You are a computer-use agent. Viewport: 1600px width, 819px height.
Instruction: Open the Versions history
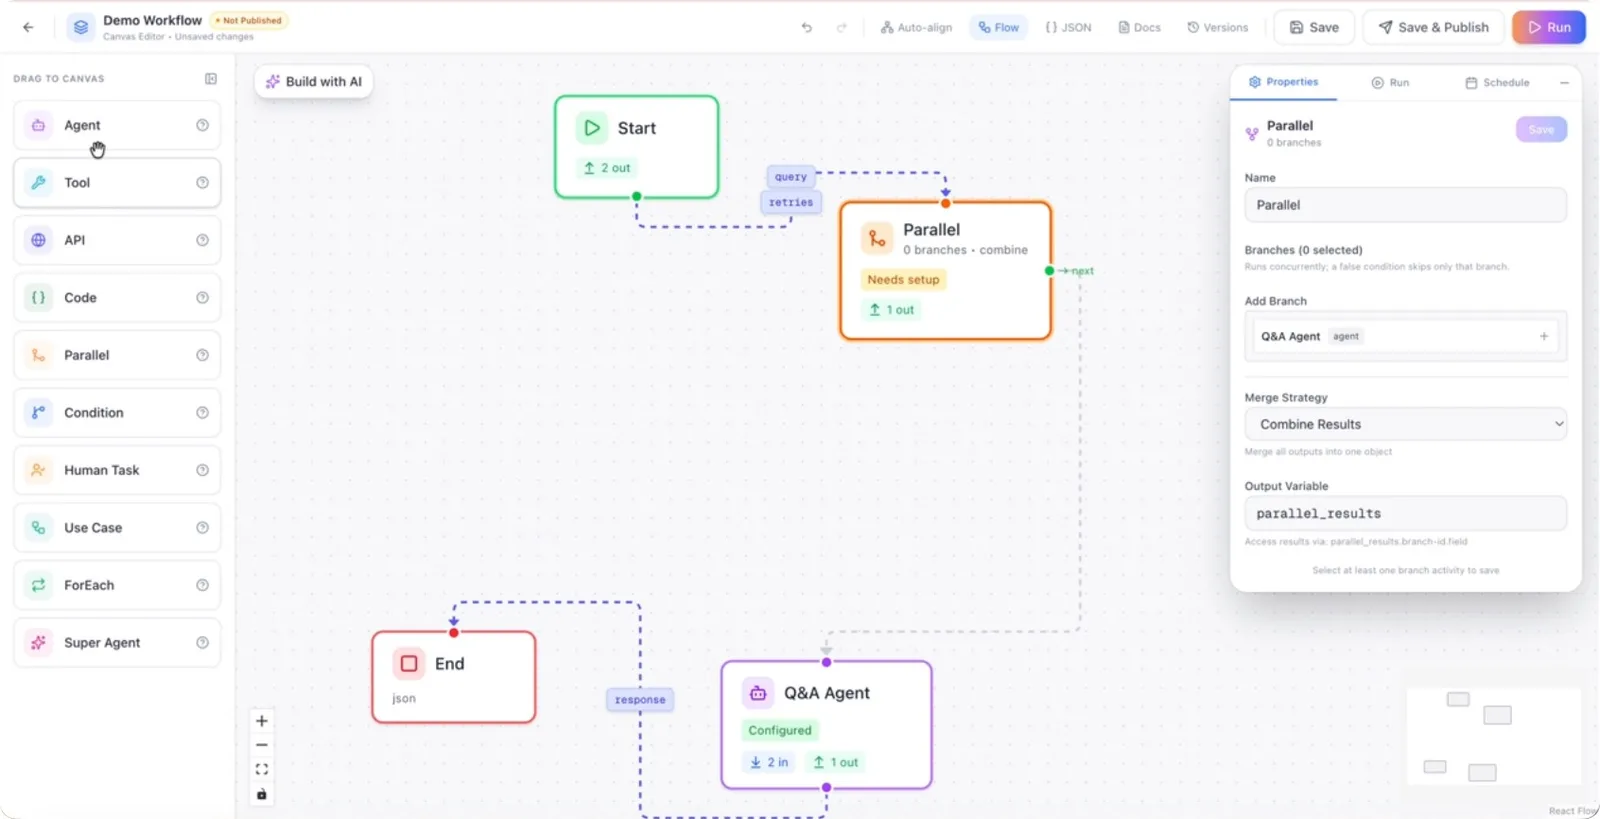(x=1217, y=27)
